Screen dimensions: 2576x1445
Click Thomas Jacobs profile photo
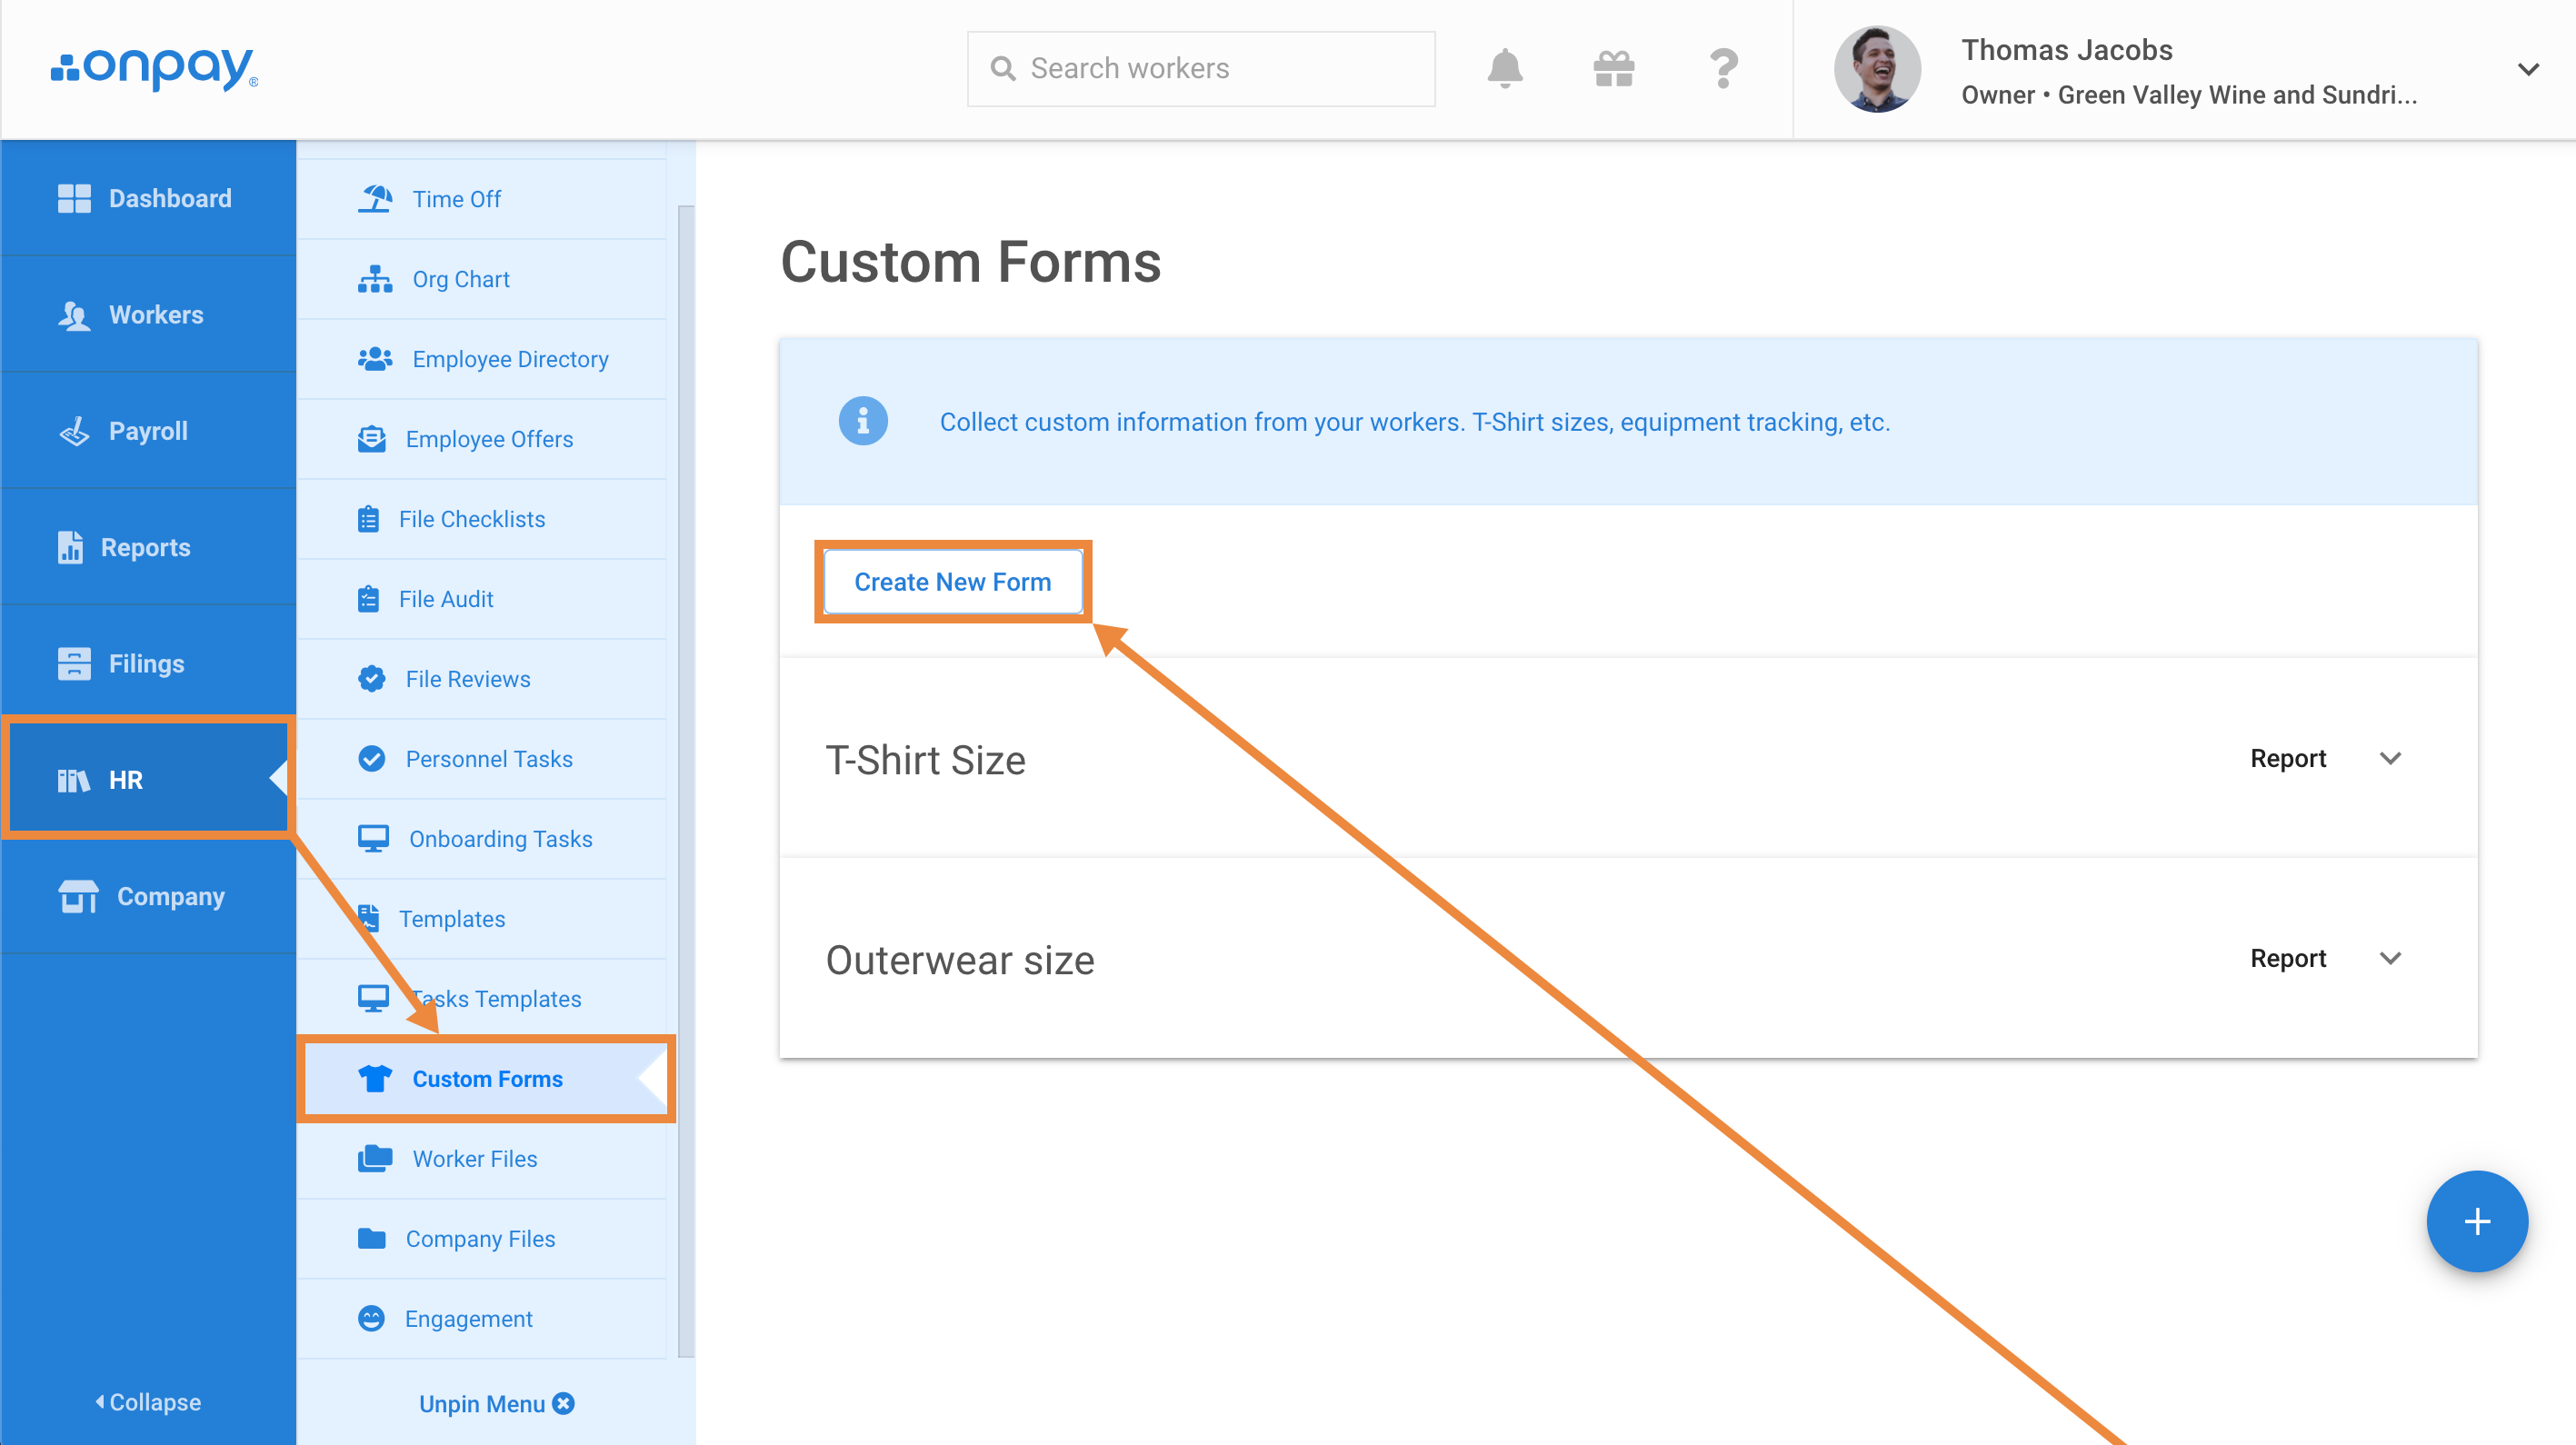pos(1876,69)
